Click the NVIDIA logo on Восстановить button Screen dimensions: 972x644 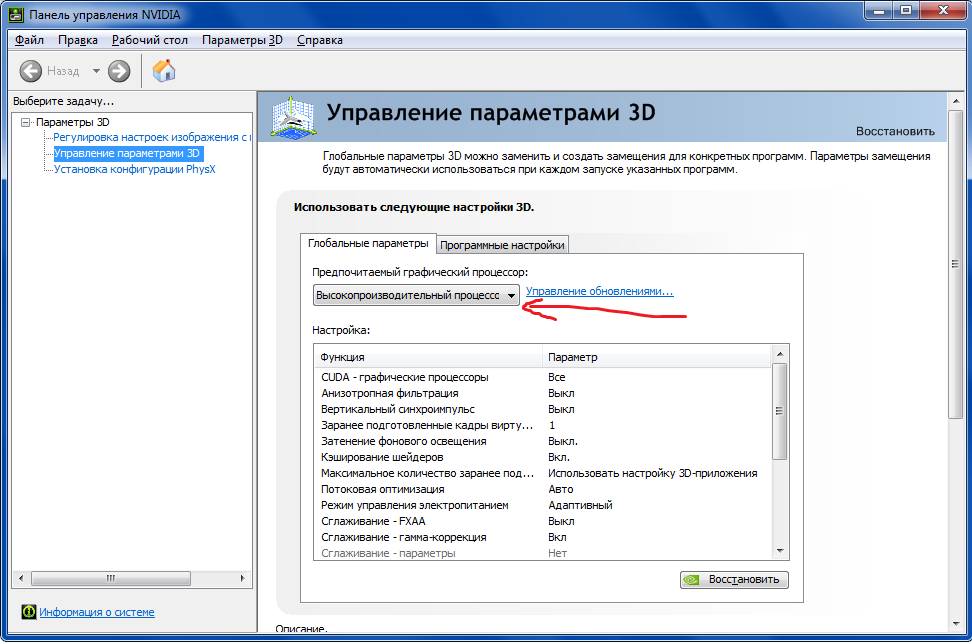(x=693, y=580)
